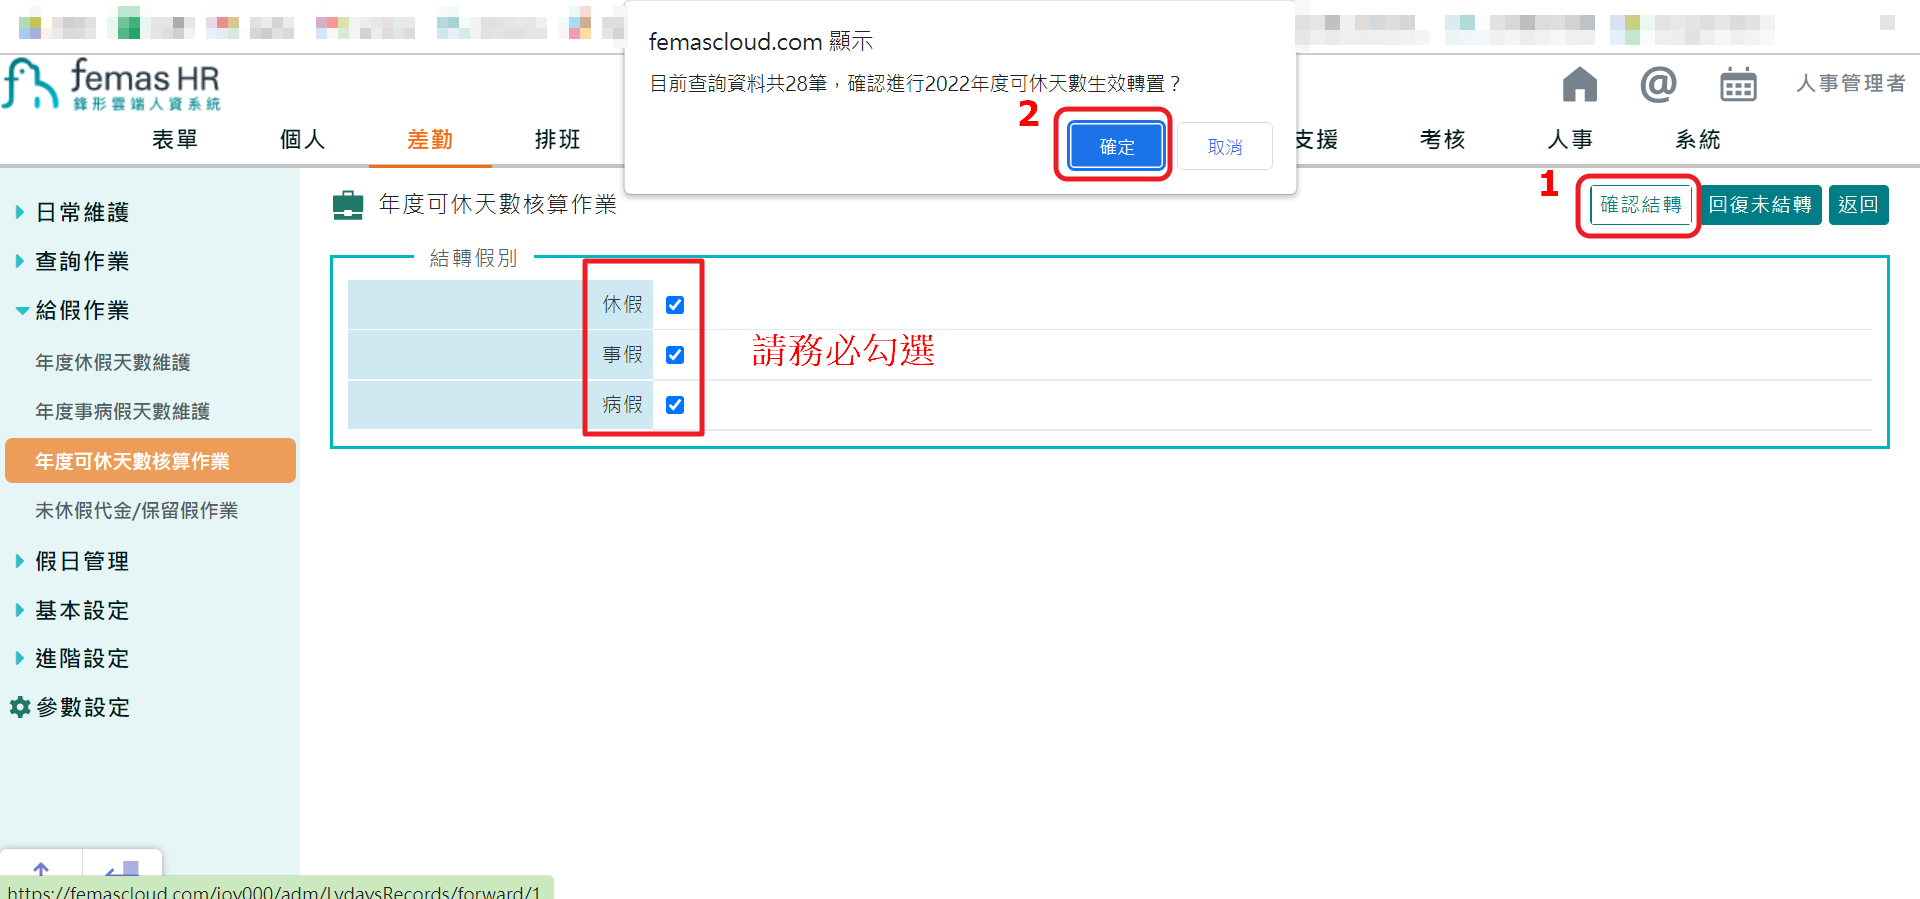Toggle the 病假 checkbox

tap(675, 405)
